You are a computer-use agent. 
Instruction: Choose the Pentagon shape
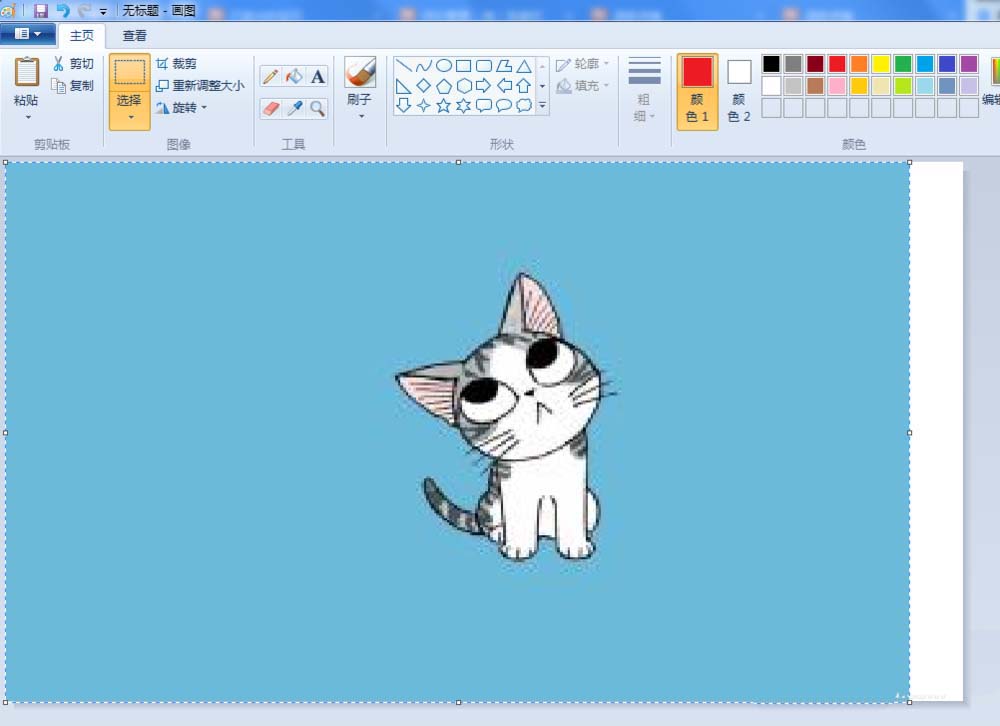[x=444, y=85]
